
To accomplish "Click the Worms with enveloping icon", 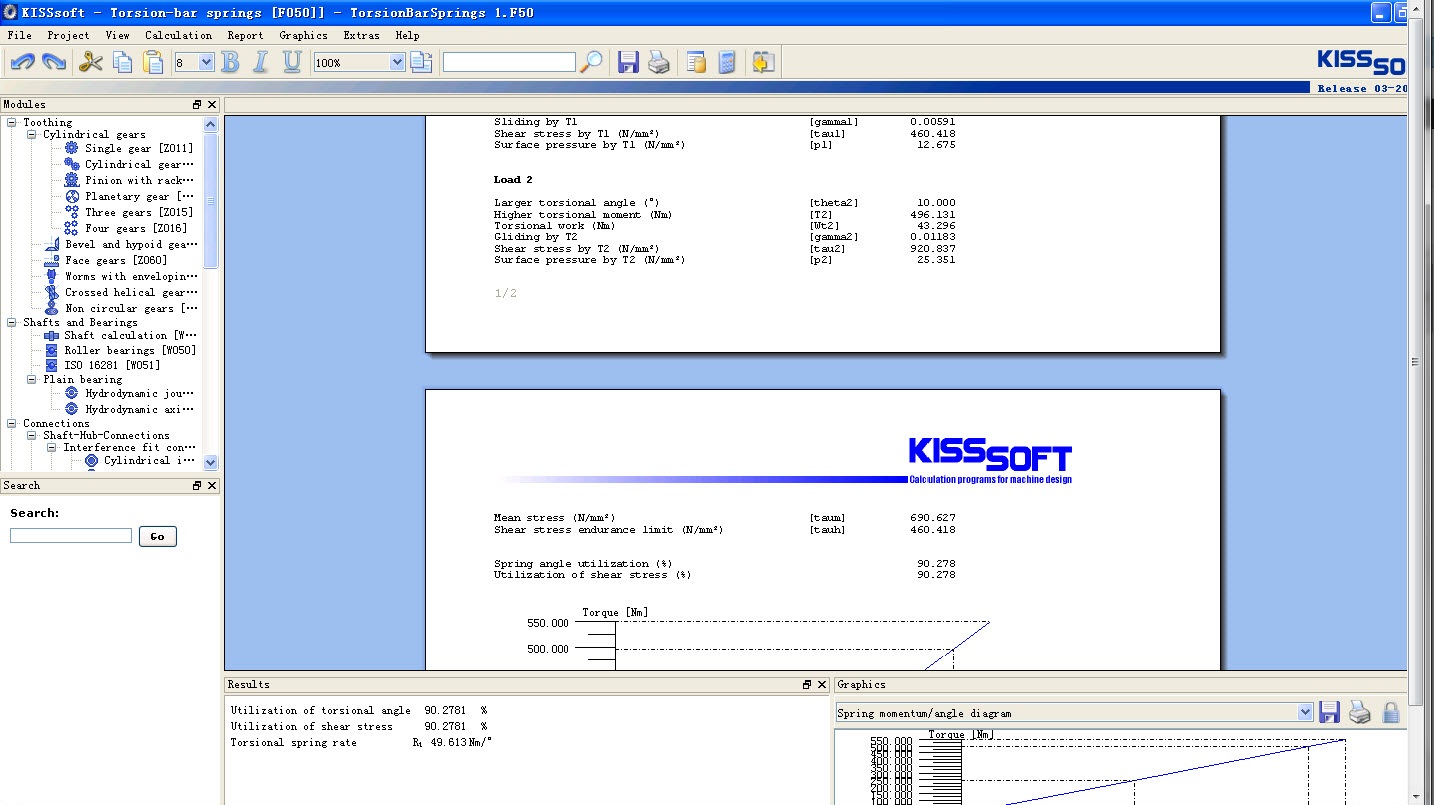I will 52,276.
